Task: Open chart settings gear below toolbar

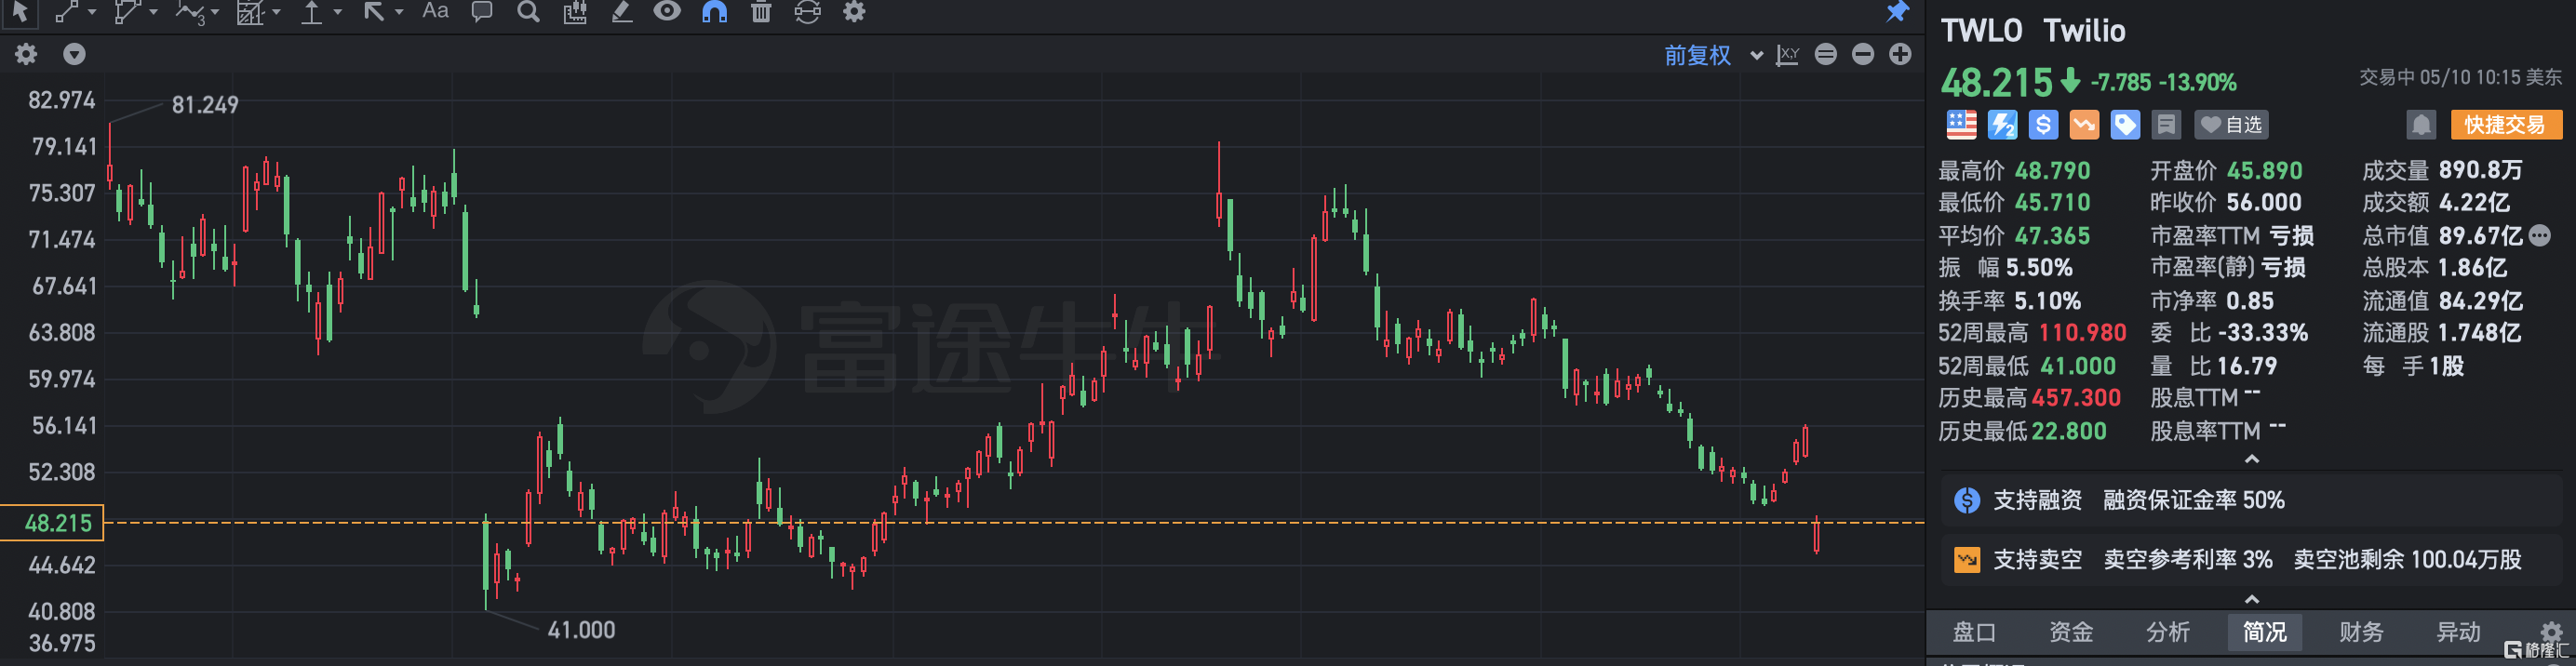Action: (26, 54)
